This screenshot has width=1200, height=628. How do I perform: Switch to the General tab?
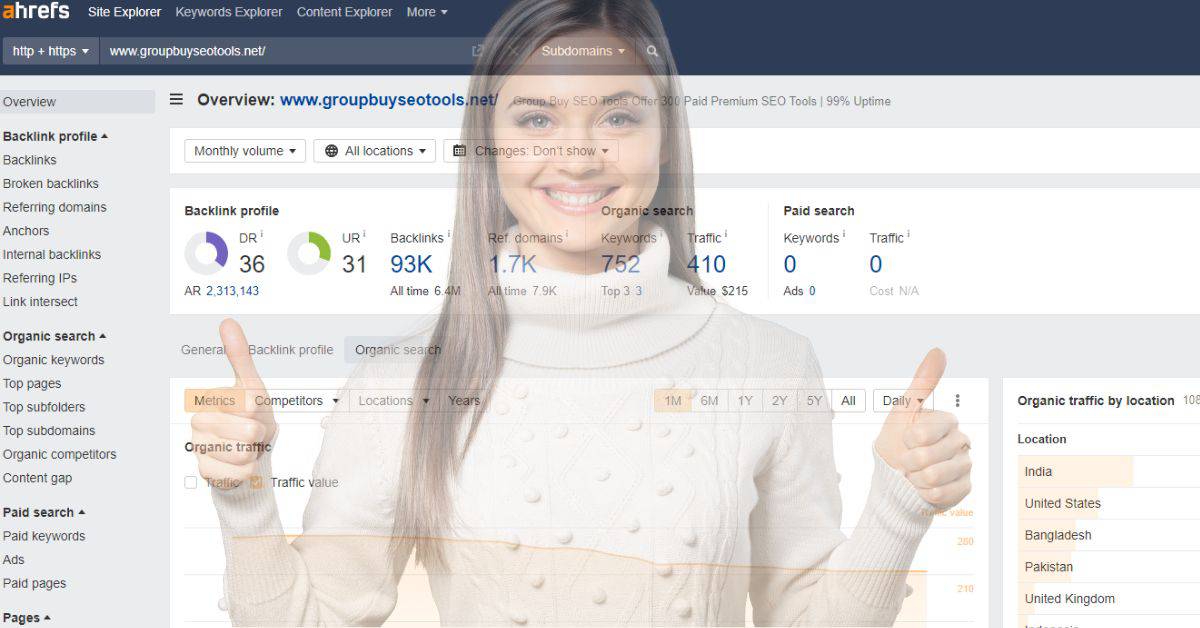click(x=204, y=350)
